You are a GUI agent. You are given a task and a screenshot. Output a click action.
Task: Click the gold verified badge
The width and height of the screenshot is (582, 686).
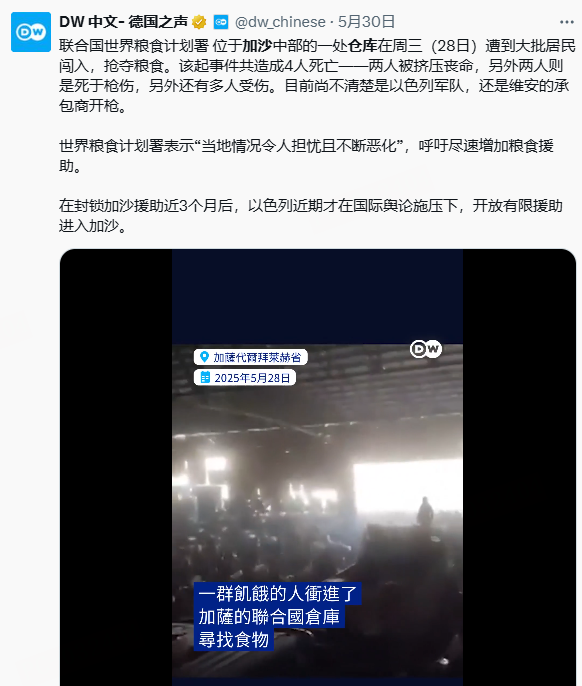pyautogui.click(x=199, y=22)
